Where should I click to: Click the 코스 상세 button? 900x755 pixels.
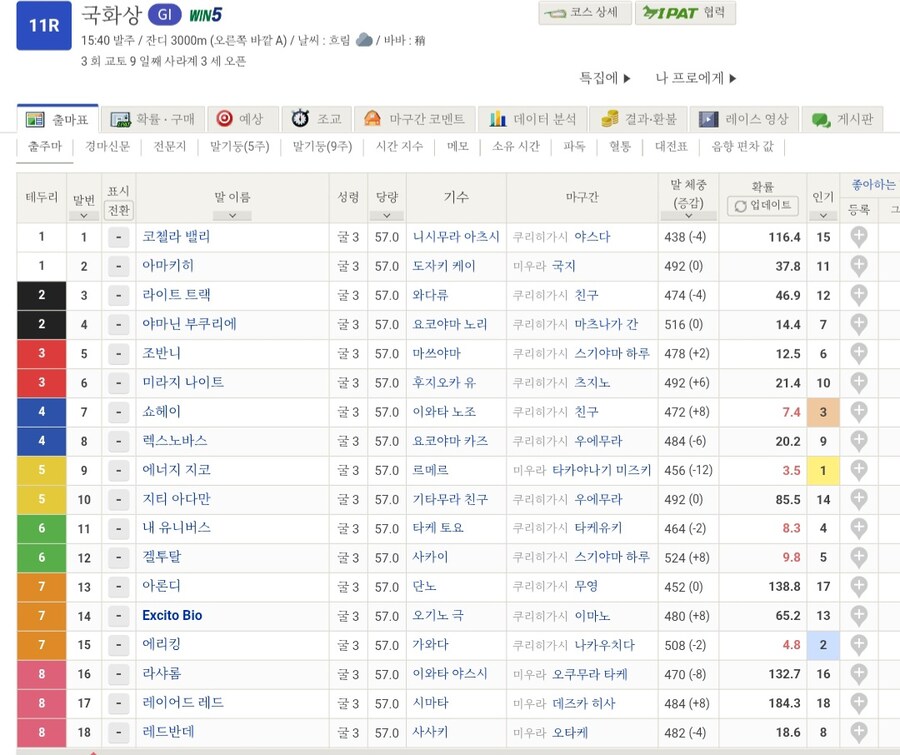click(585, 14)
